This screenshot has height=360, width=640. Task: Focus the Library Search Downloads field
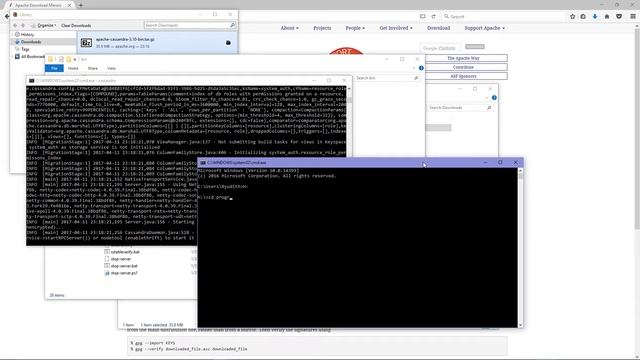(x=190, y=25)
